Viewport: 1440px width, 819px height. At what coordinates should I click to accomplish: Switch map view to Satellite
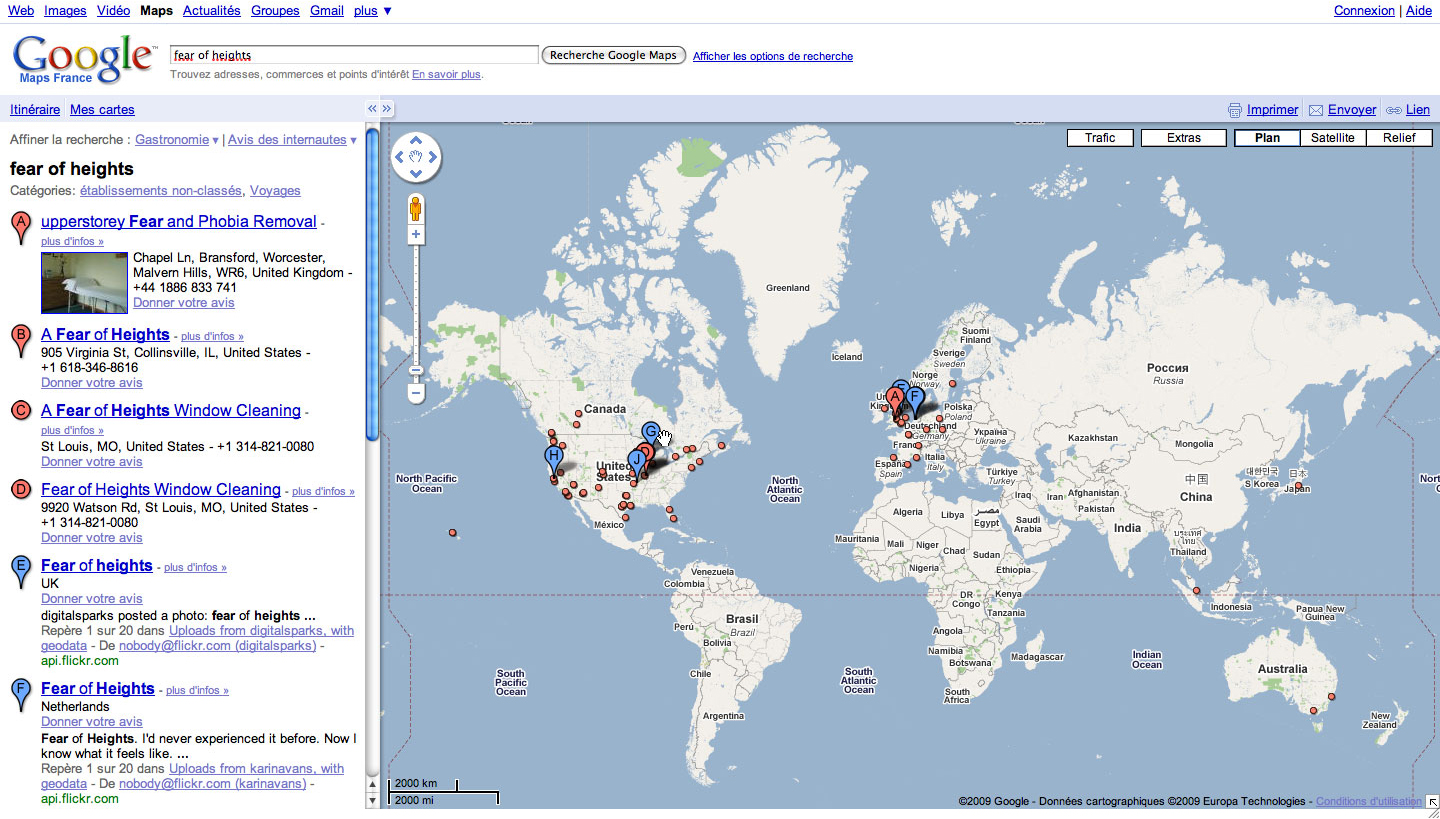coord(1333,138)
